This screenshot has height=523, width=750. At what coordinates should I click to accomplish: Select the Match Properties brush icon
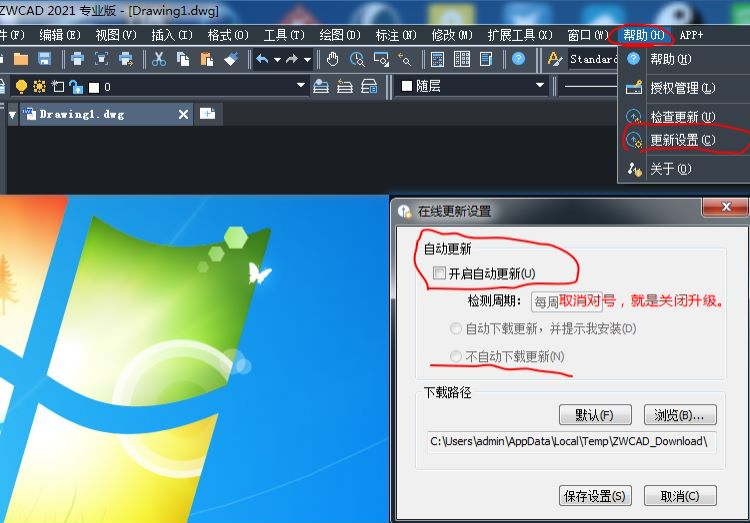coord(231,59)
